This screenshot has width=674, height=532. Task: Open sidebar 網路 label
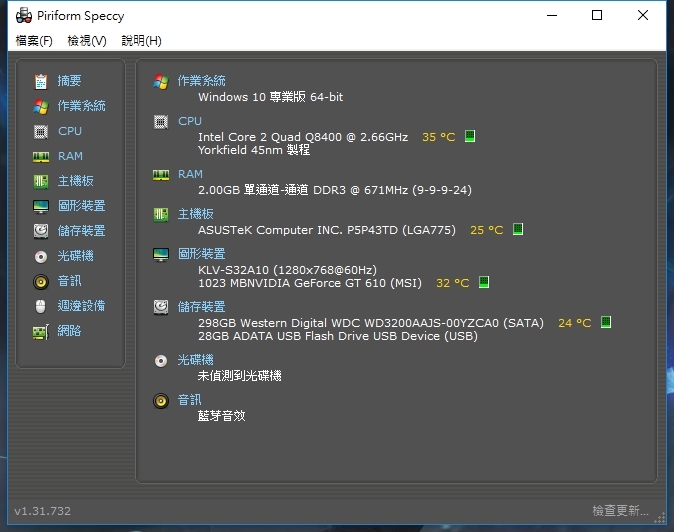tap(69, 331)
